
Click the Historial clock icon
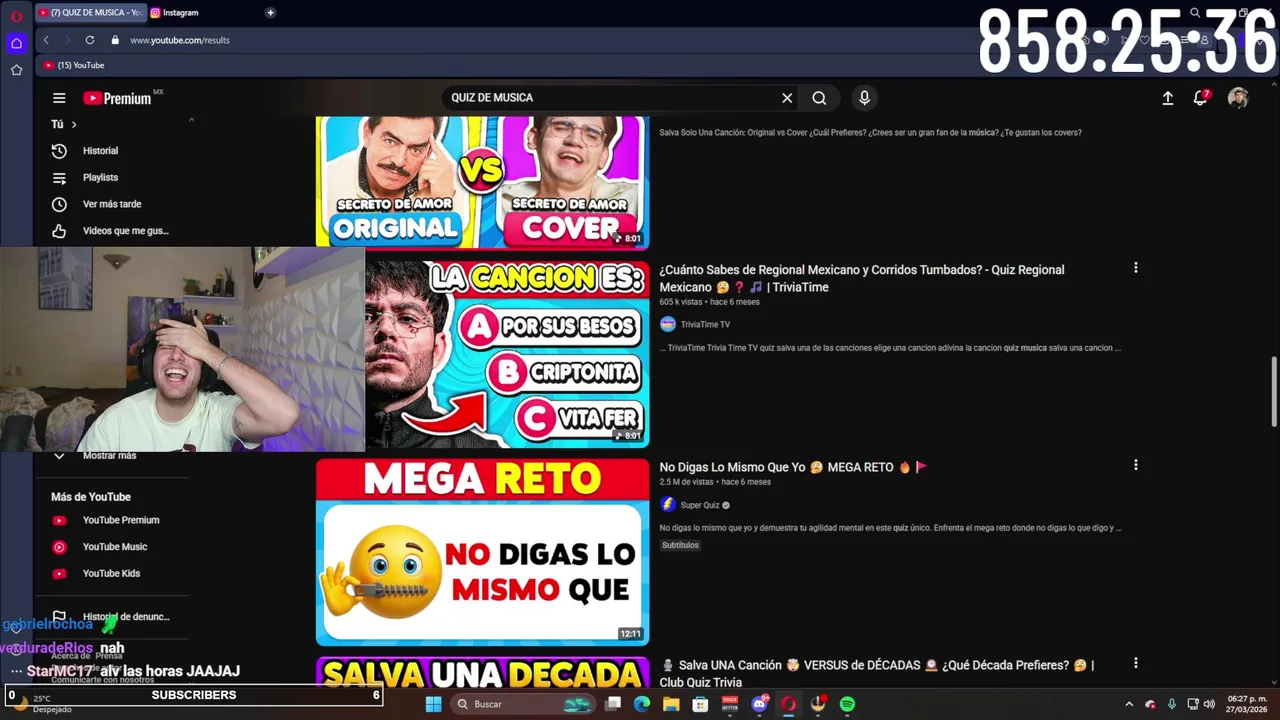(59, 151)
